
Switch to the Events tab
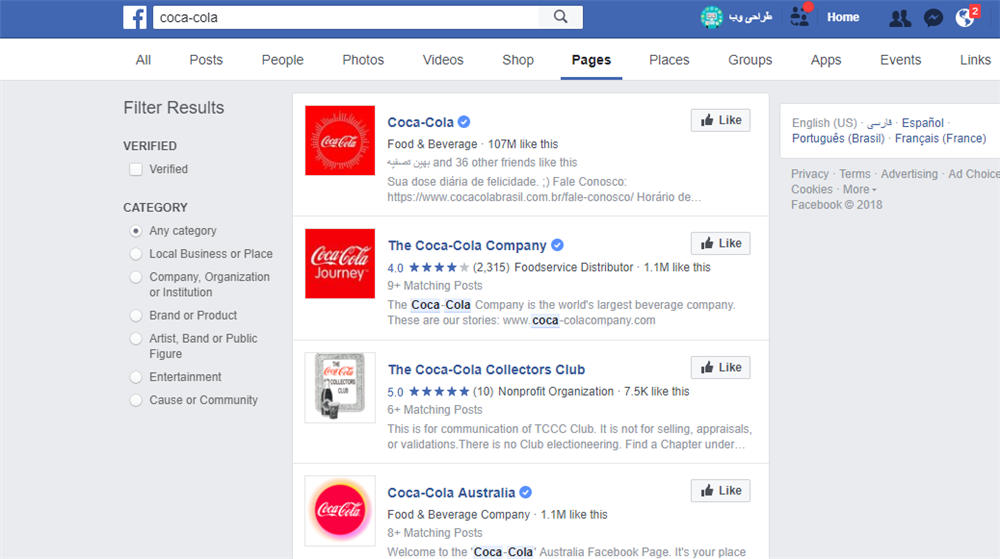[901, 60]
